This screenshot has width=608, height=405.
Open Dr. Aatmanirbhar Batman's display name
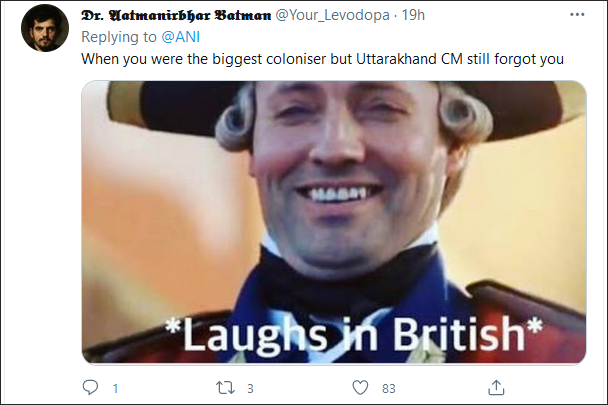(x=176, y=15)
